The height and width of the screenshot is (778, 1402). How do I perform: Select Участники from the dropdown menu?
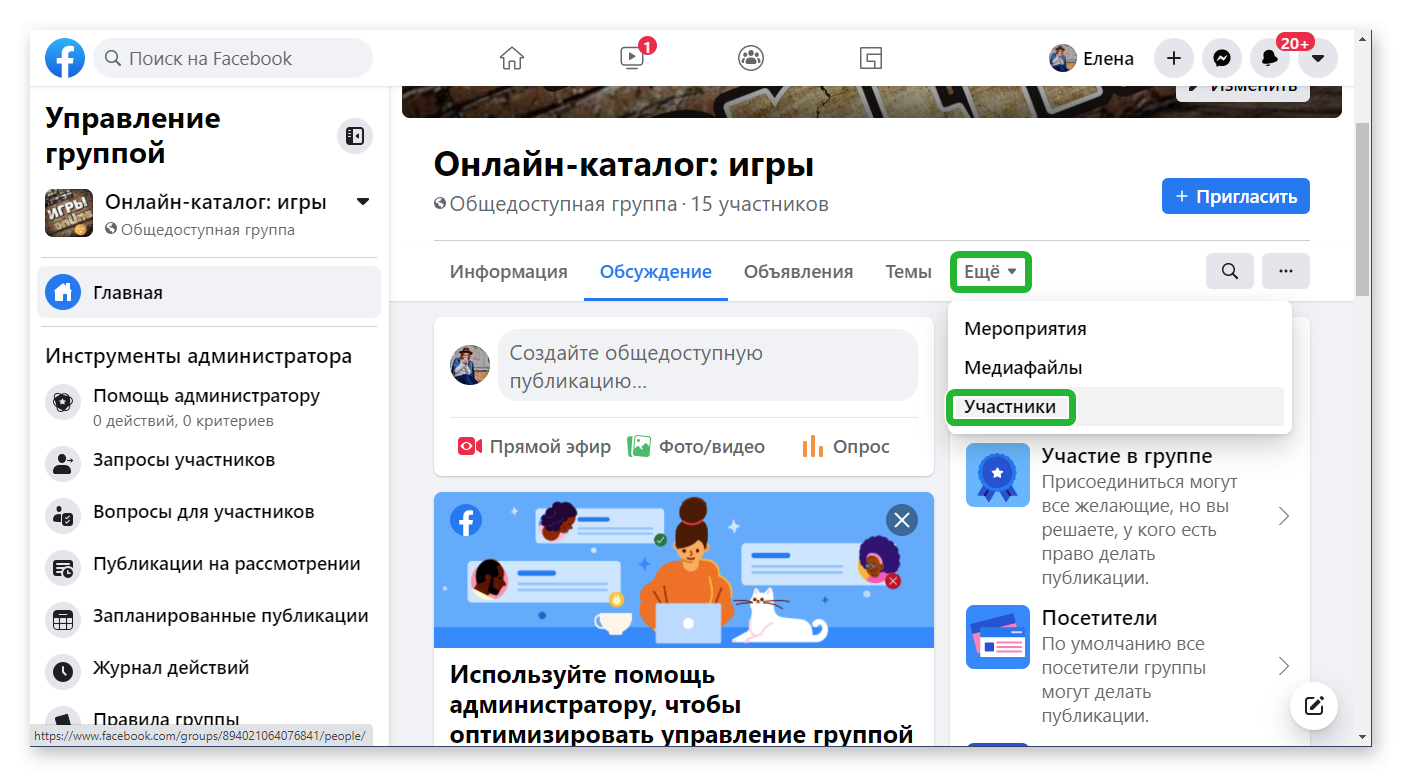coord(1010,407)
